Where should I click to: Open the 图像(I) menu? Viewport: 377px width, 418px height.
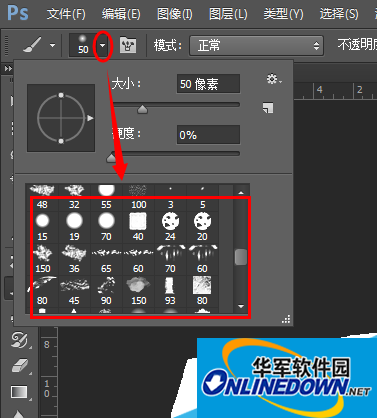pos(175,14)
